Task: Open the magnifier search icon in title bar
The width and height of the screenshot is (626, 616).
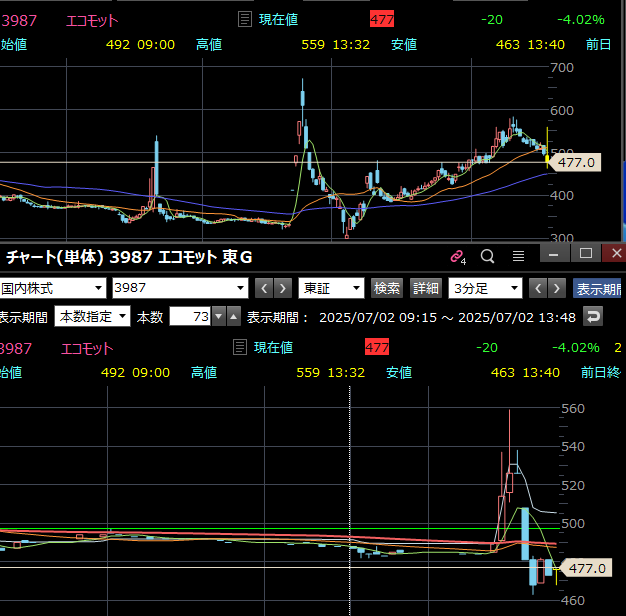Action: pos(487,256)
